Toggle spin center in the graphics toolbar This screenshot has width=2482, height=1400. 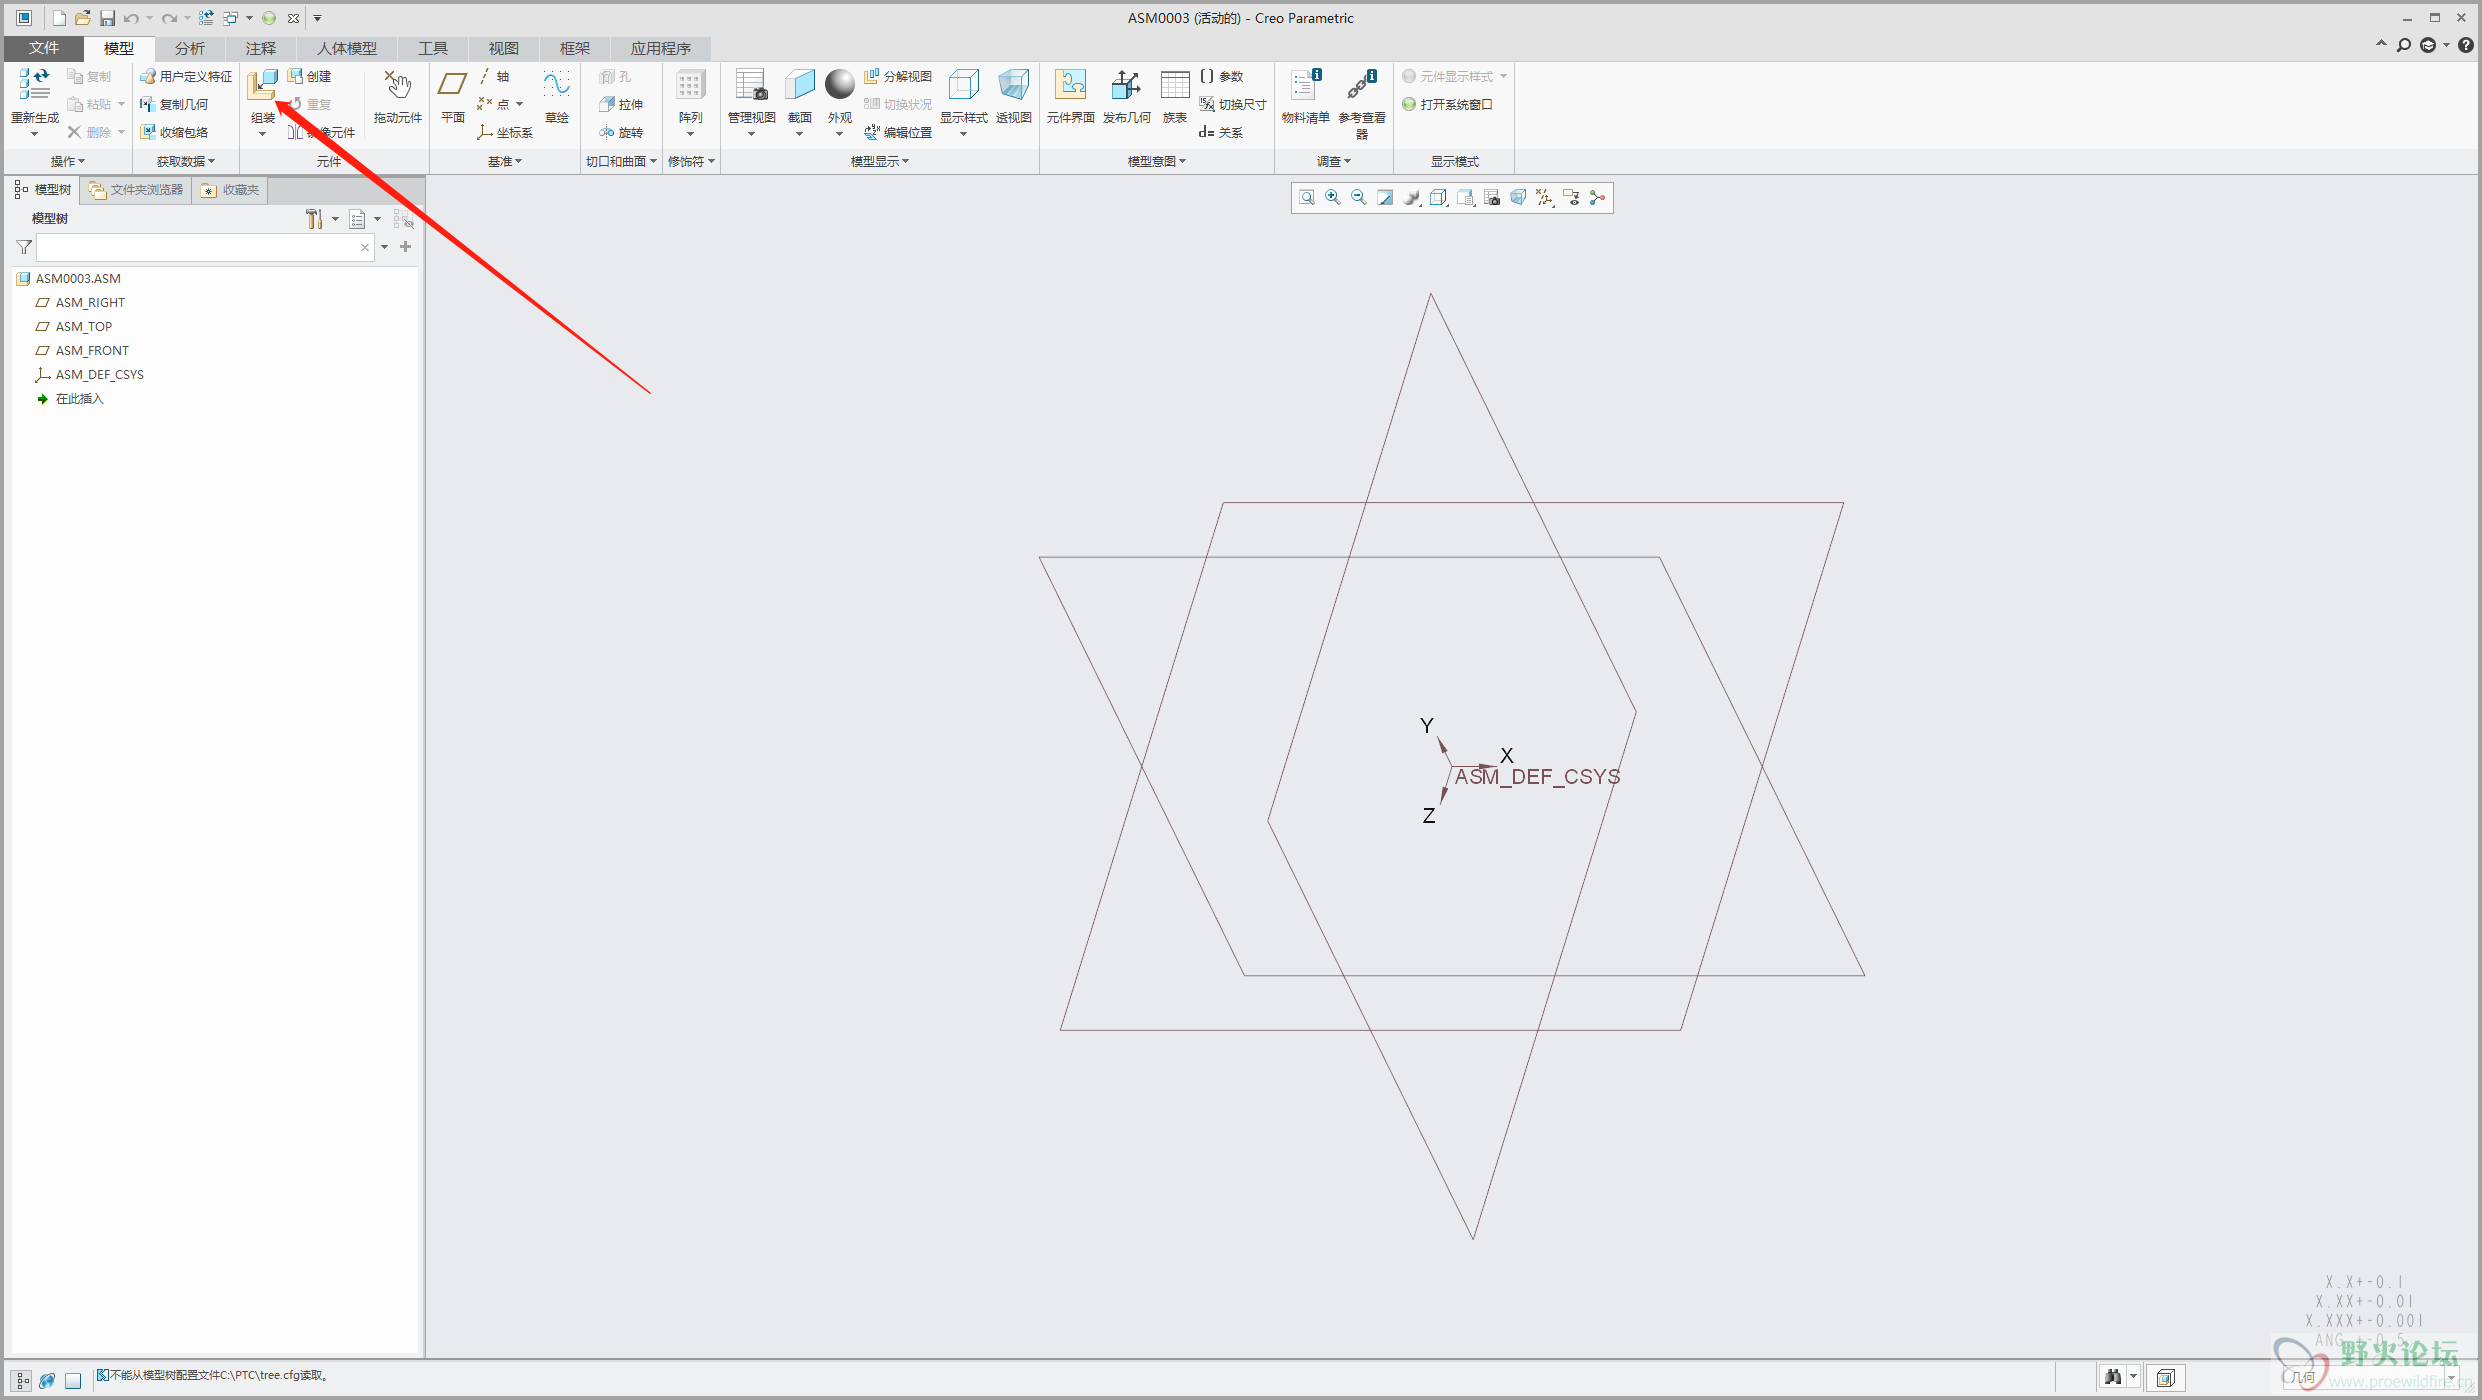pos(1598,198)
